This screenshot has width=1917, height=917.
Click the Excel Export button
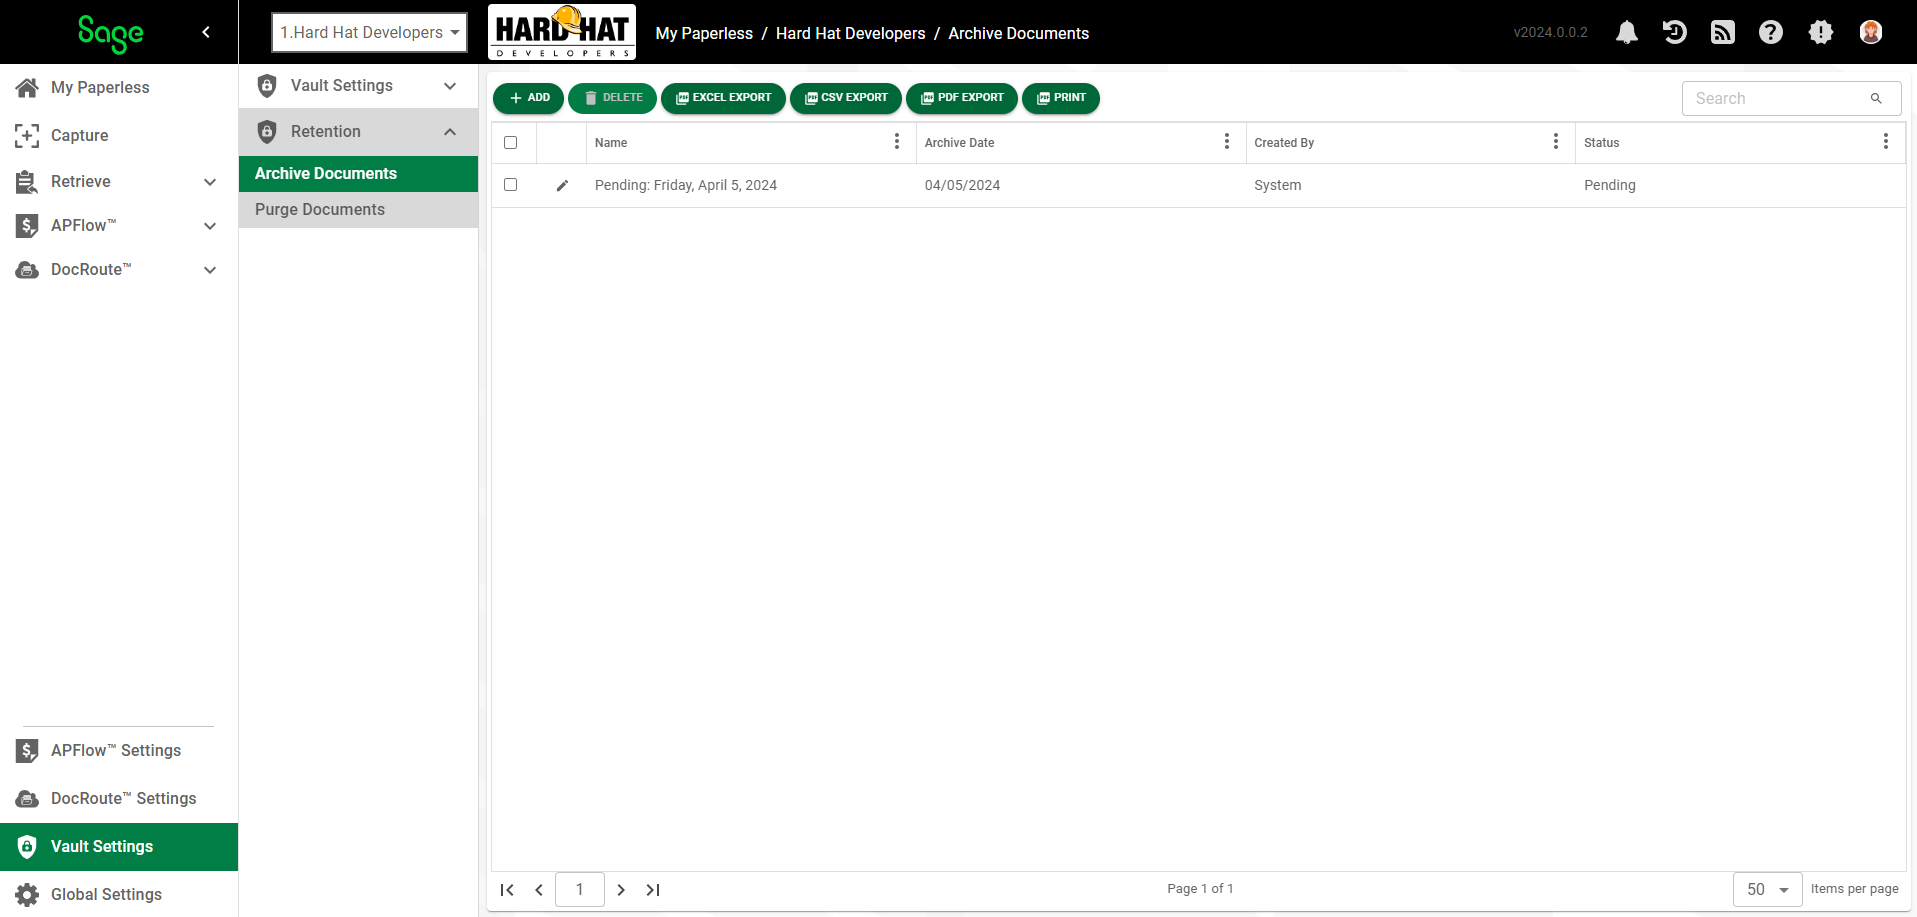pyautogui.click(x=723, y=98)
